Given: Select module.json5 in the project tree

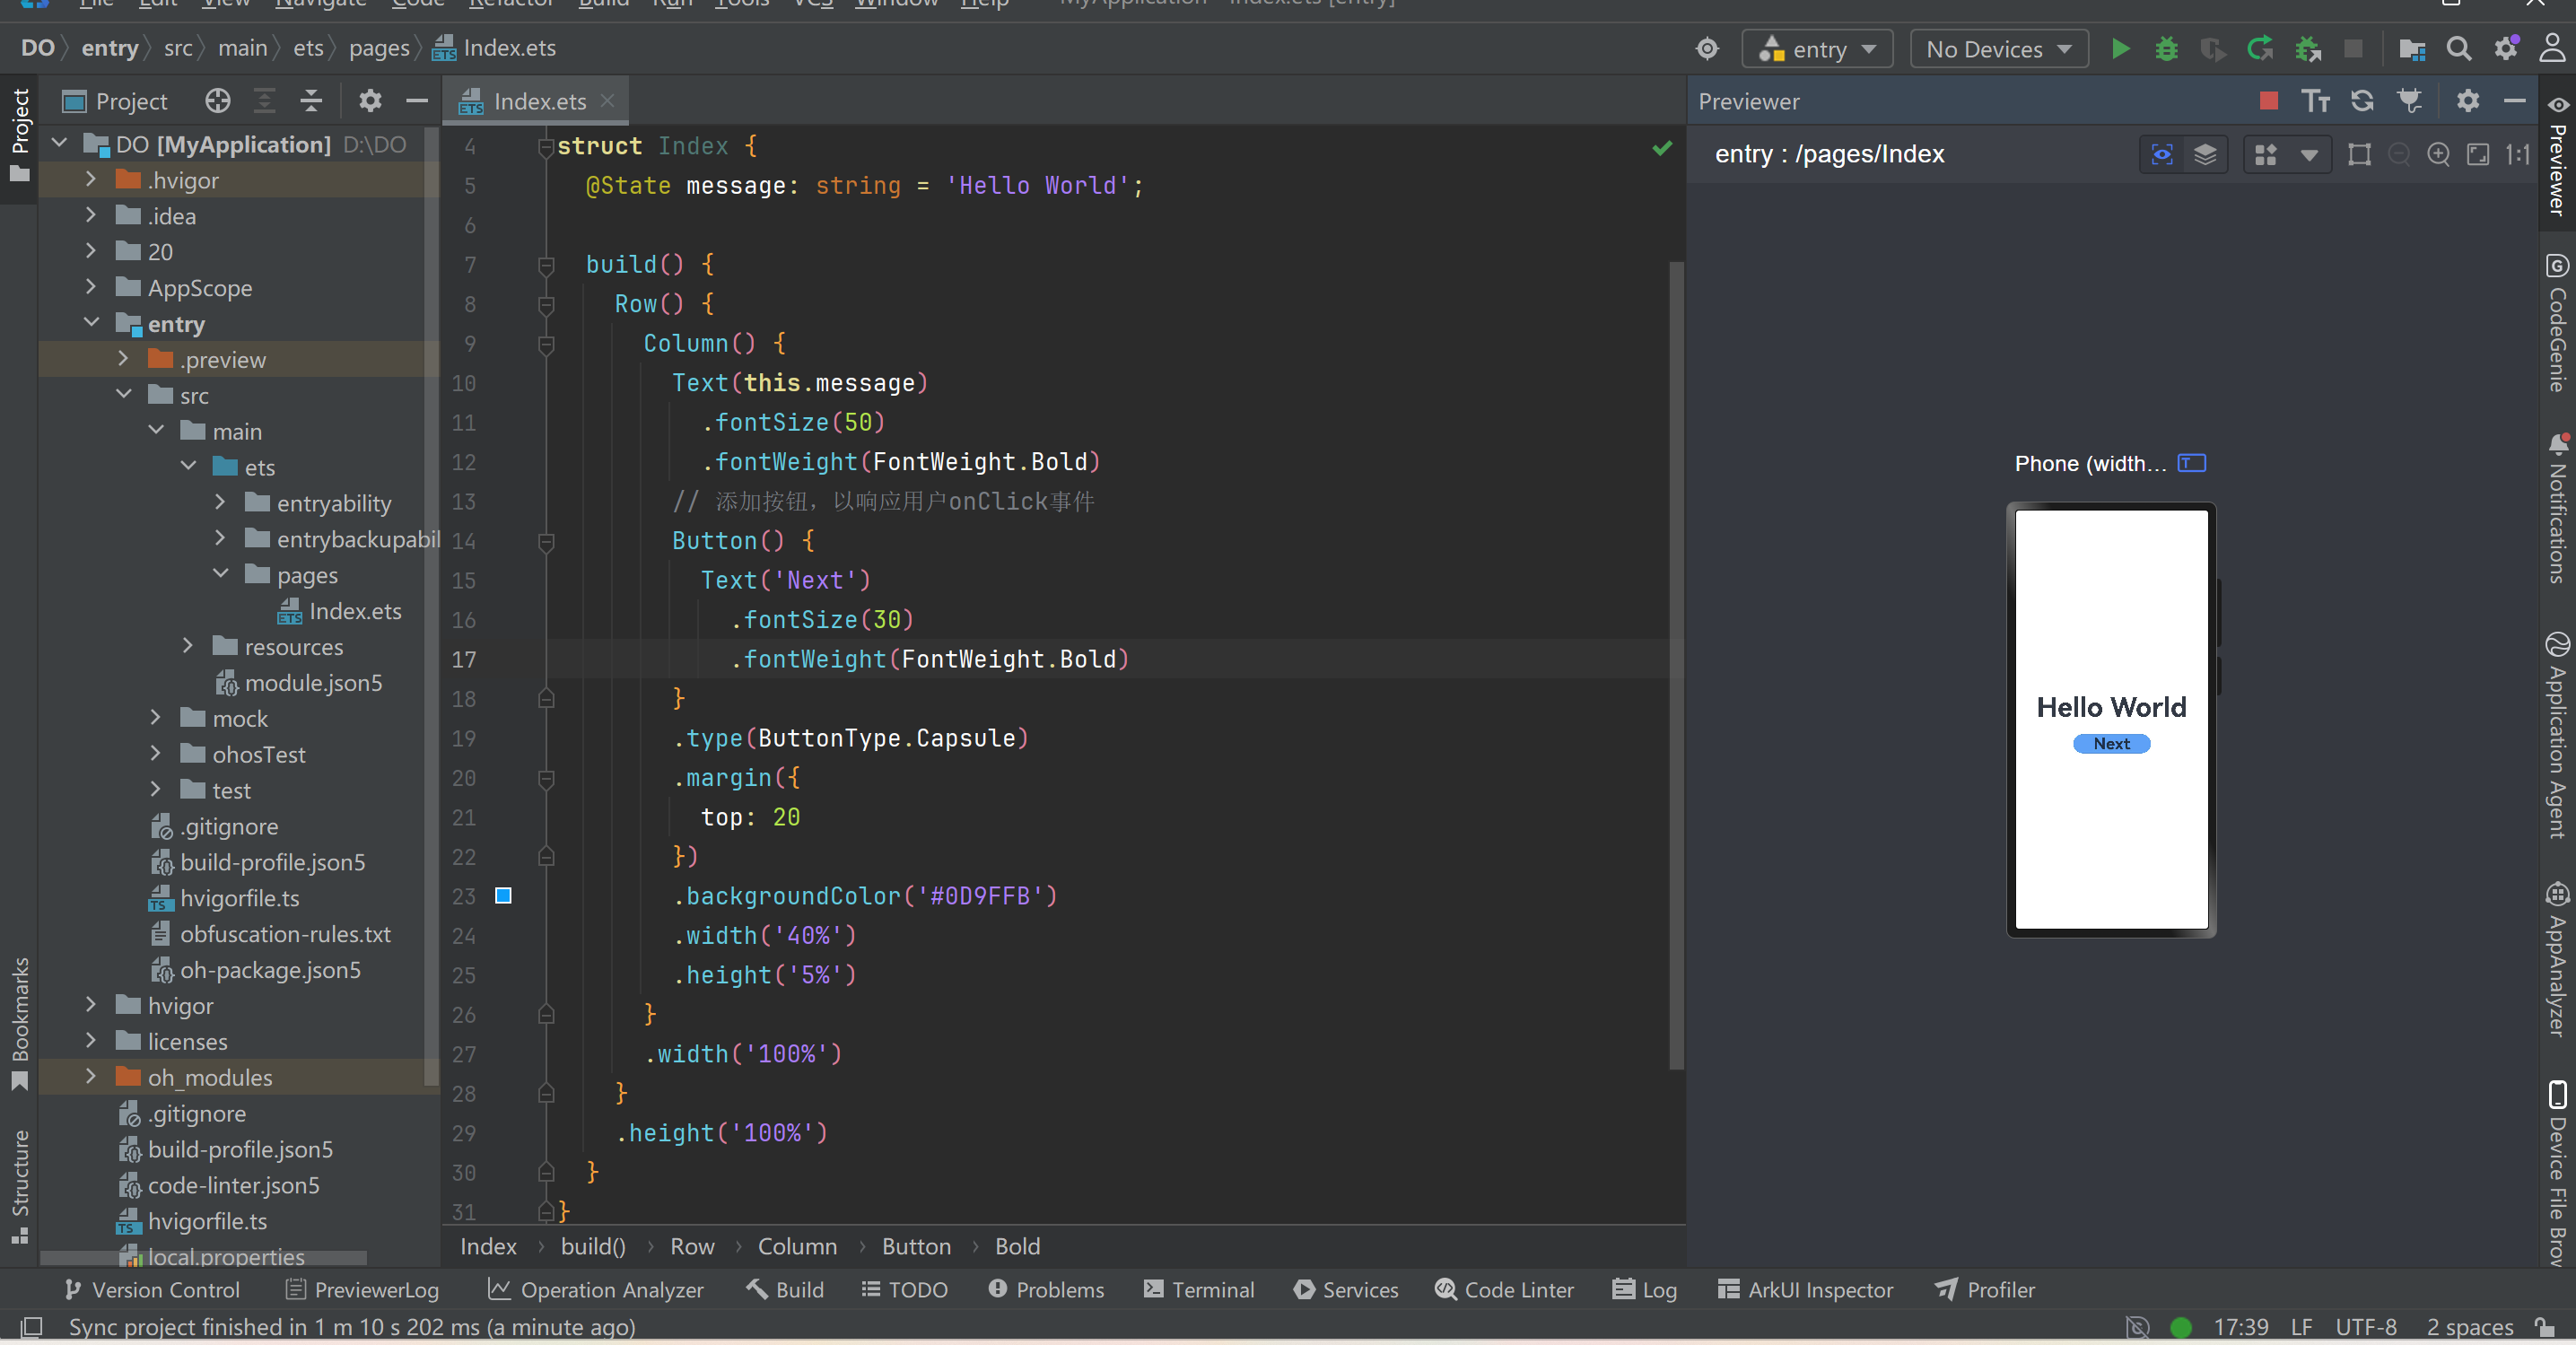Looking at the screenshot, I should tap(313, 683).
